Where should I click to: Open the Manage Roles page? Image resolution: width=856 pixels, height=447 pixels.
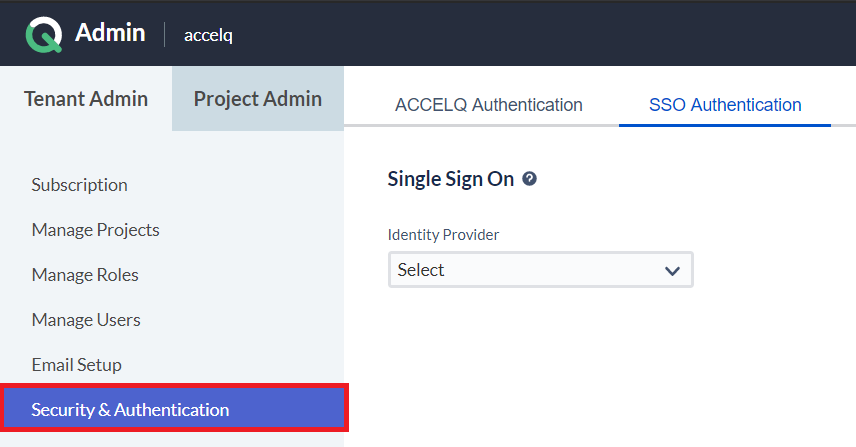point(85,275)
